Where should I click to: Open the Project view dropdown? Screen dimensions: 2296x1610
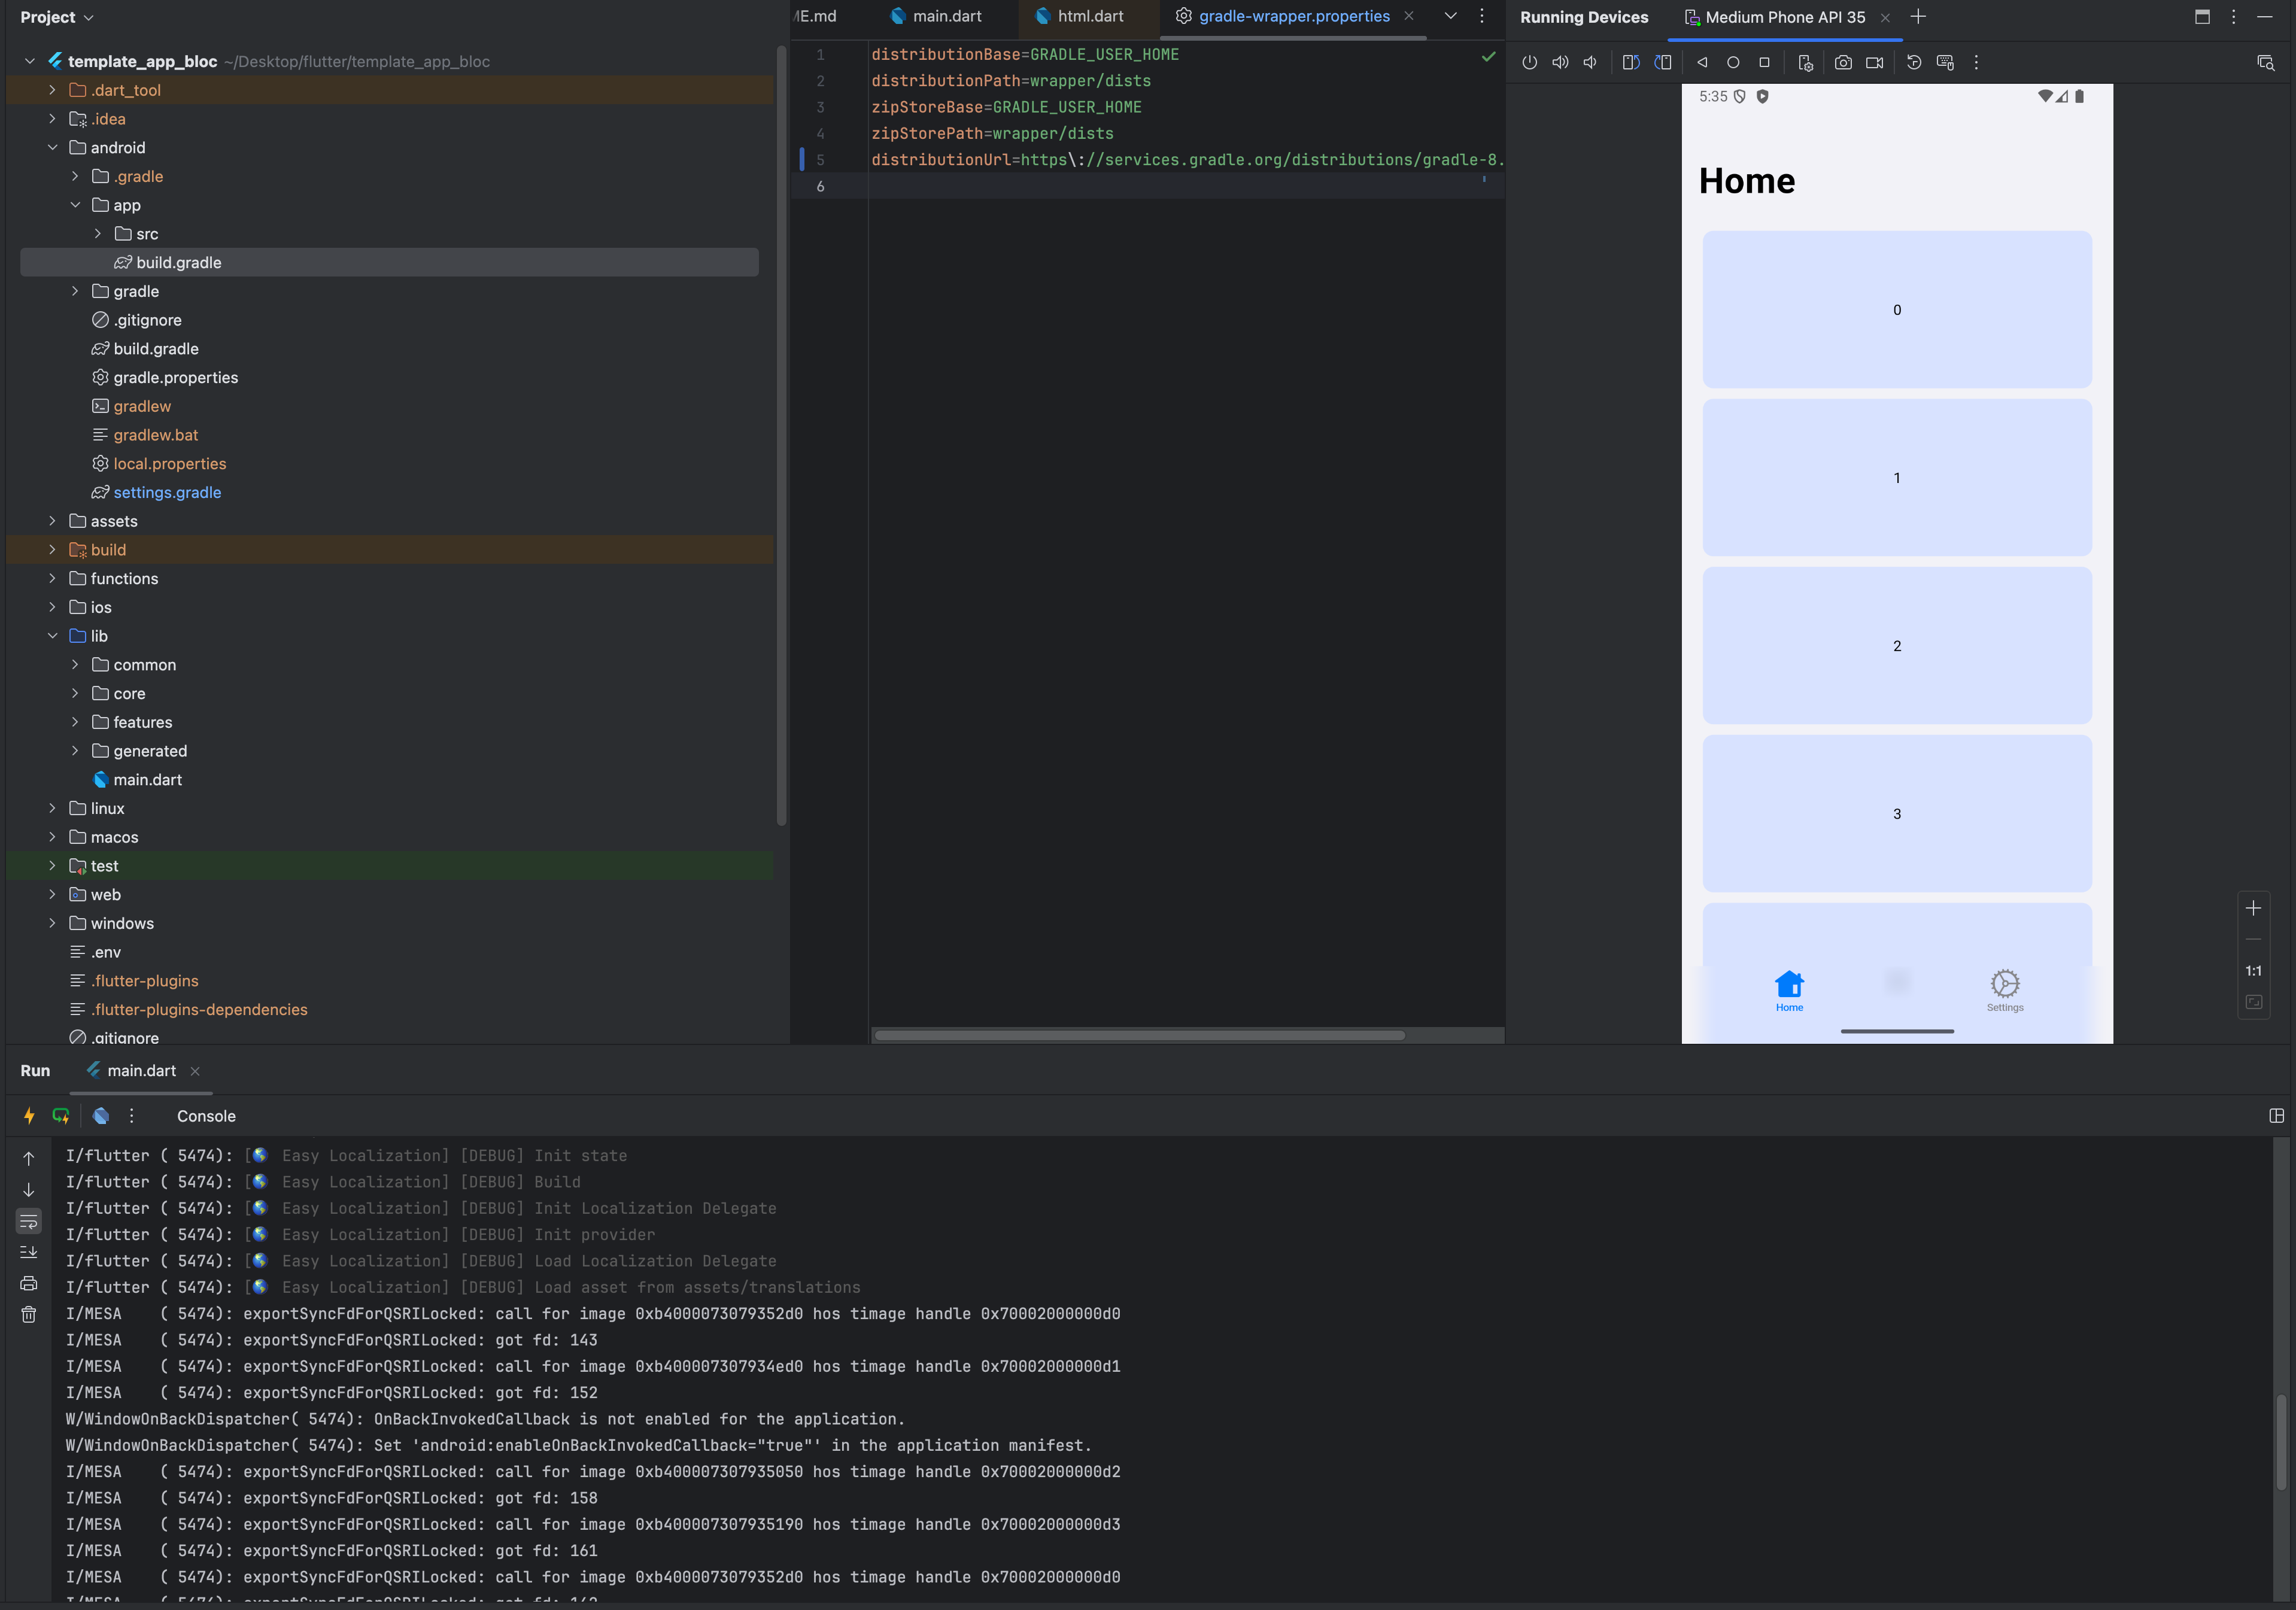tap(57, 17)
